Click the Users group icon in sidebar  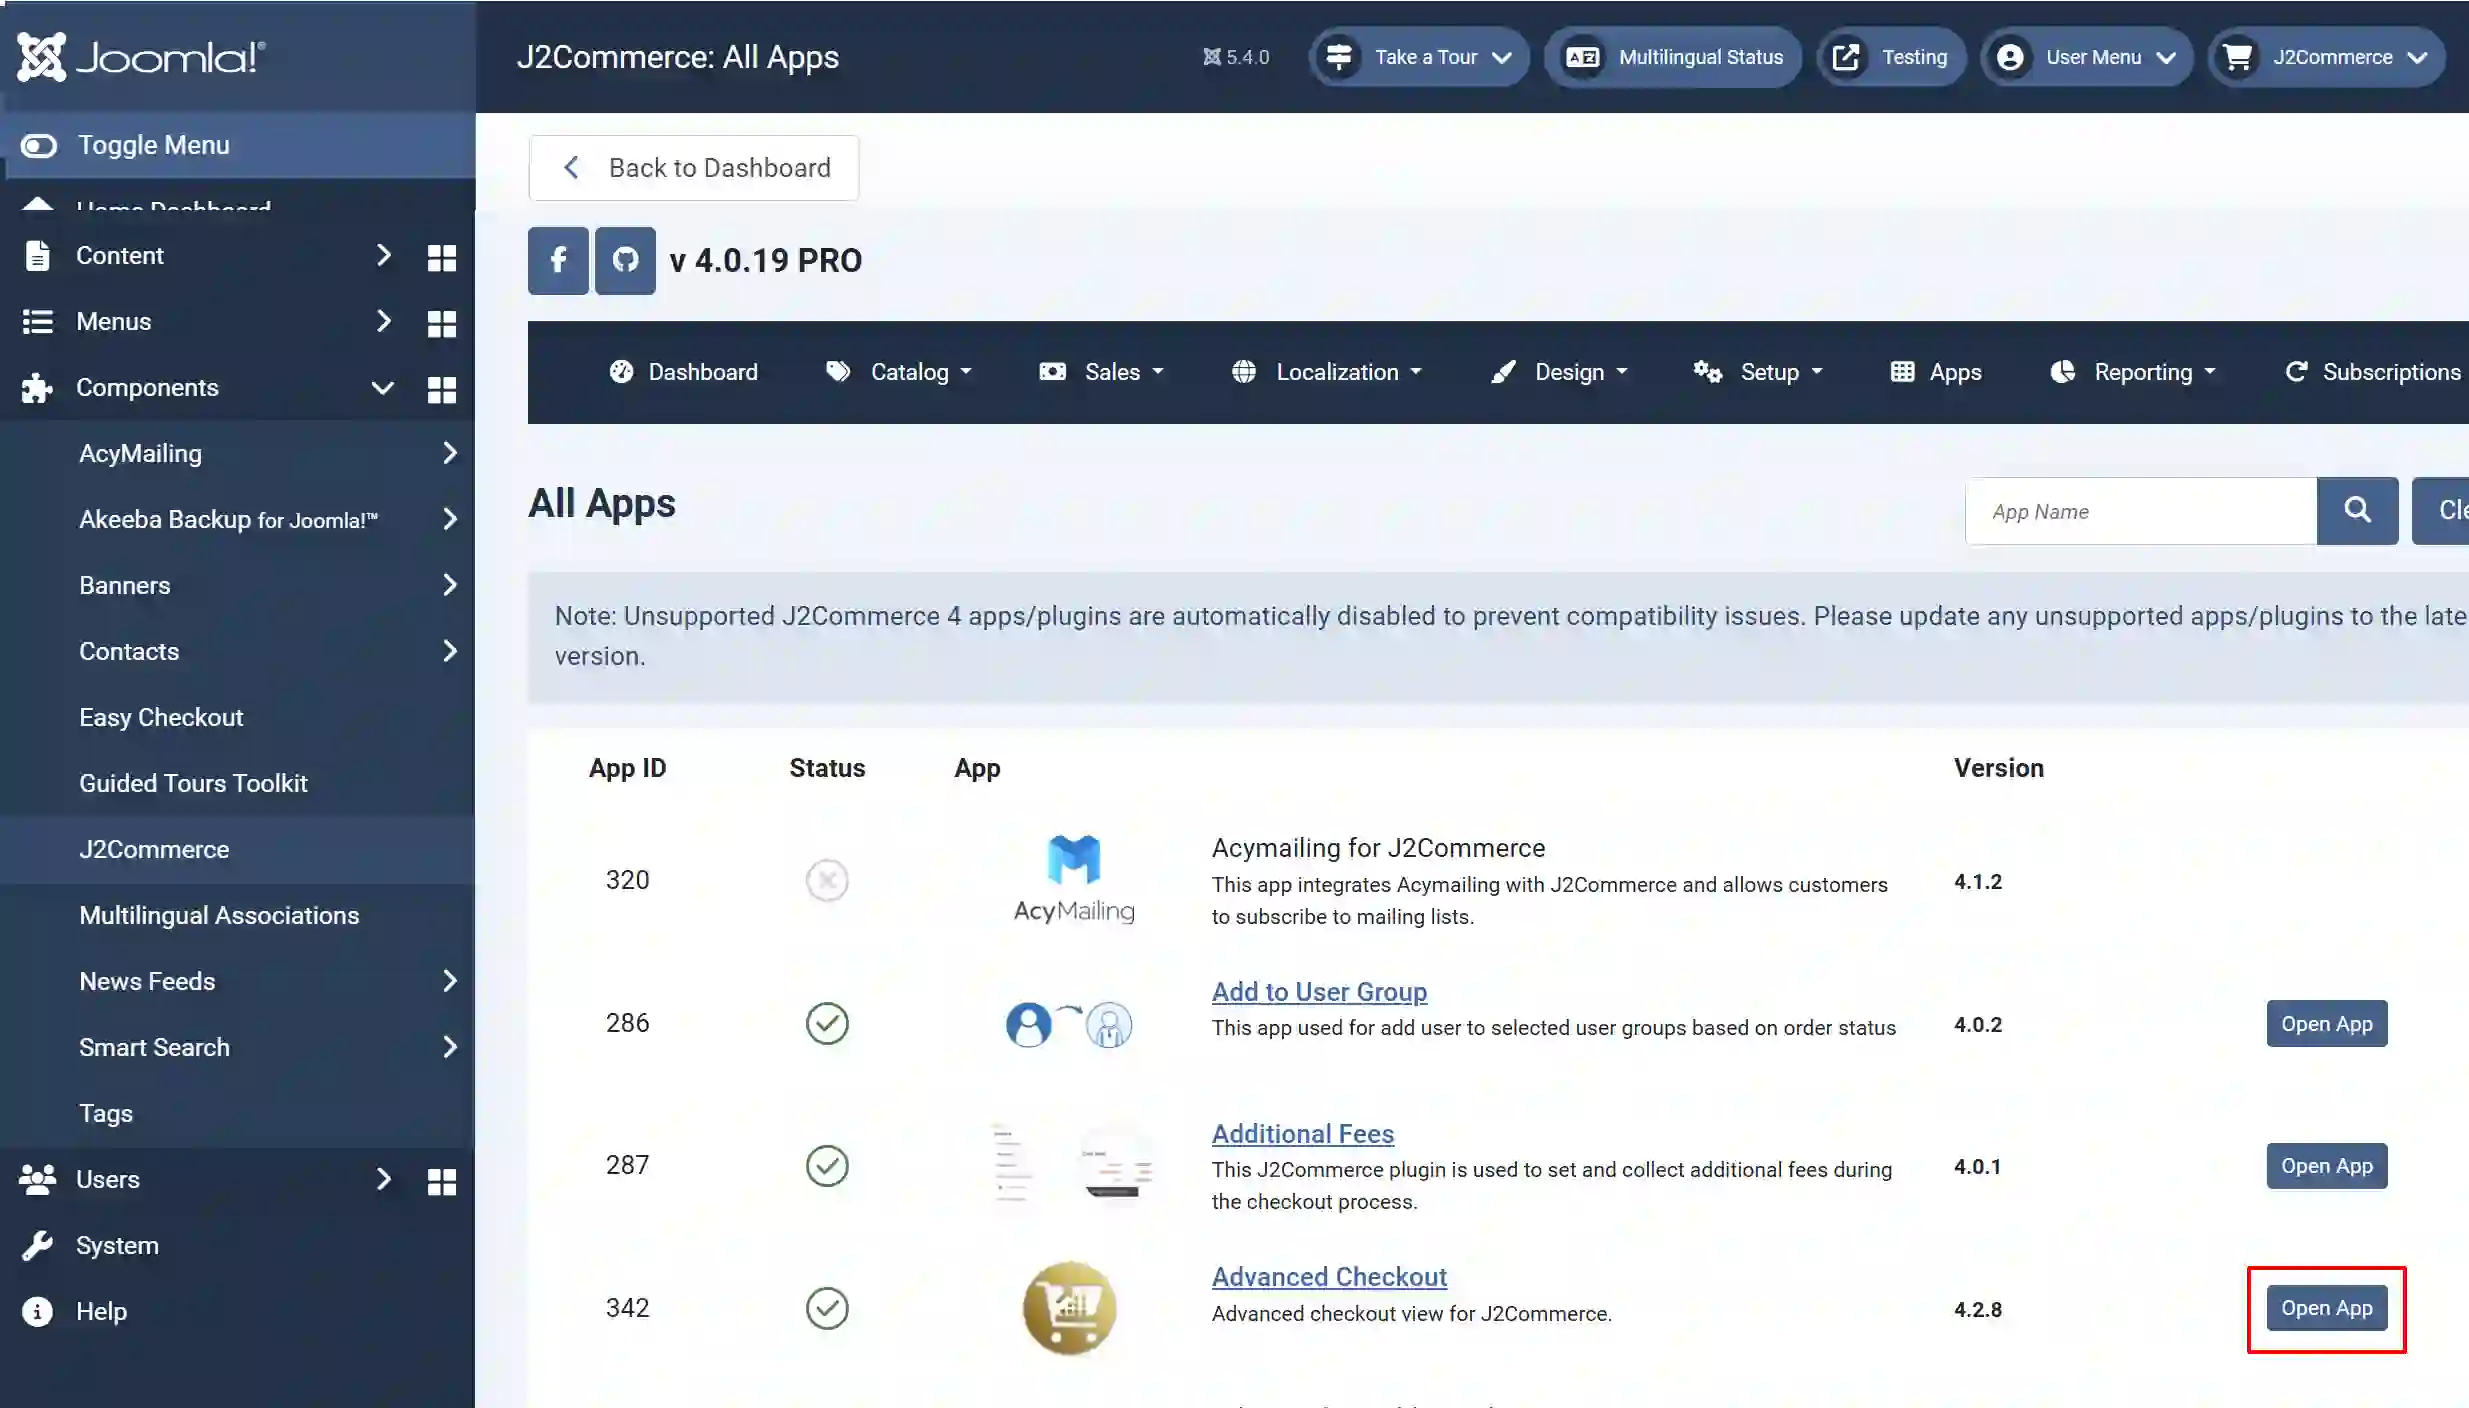(37, 1179)
